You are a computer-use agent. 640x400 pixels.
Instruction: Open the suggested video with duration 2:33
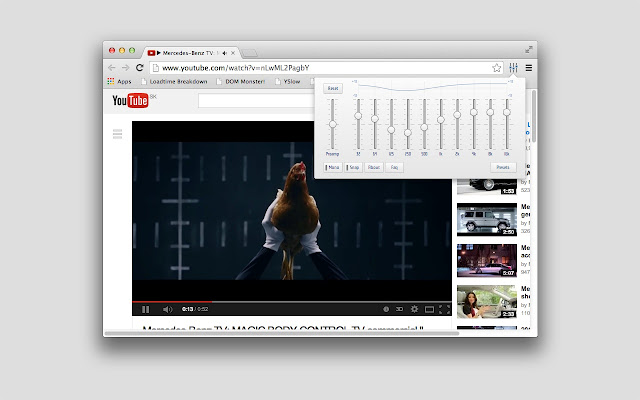[x=487, y=302]
